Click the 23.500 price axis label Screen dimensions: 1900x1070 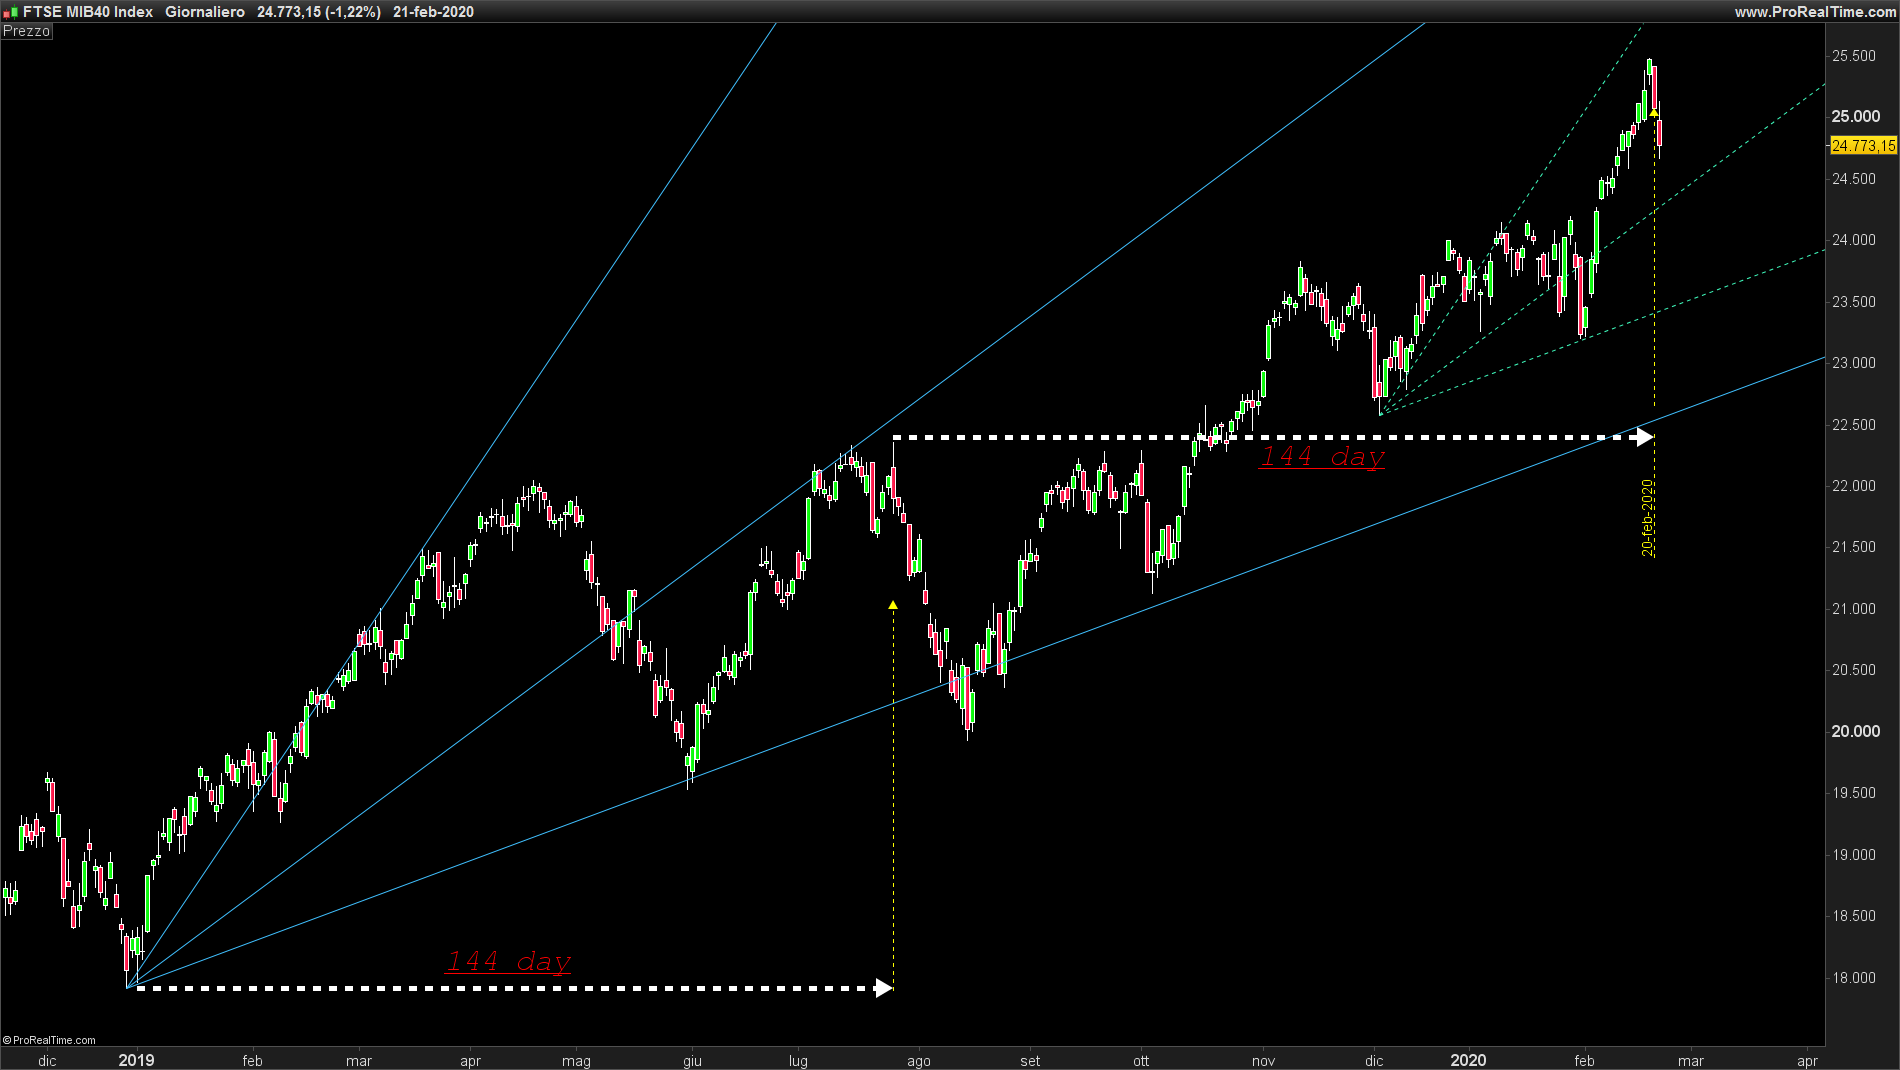pyautogui.click(x=1854, y=302)
